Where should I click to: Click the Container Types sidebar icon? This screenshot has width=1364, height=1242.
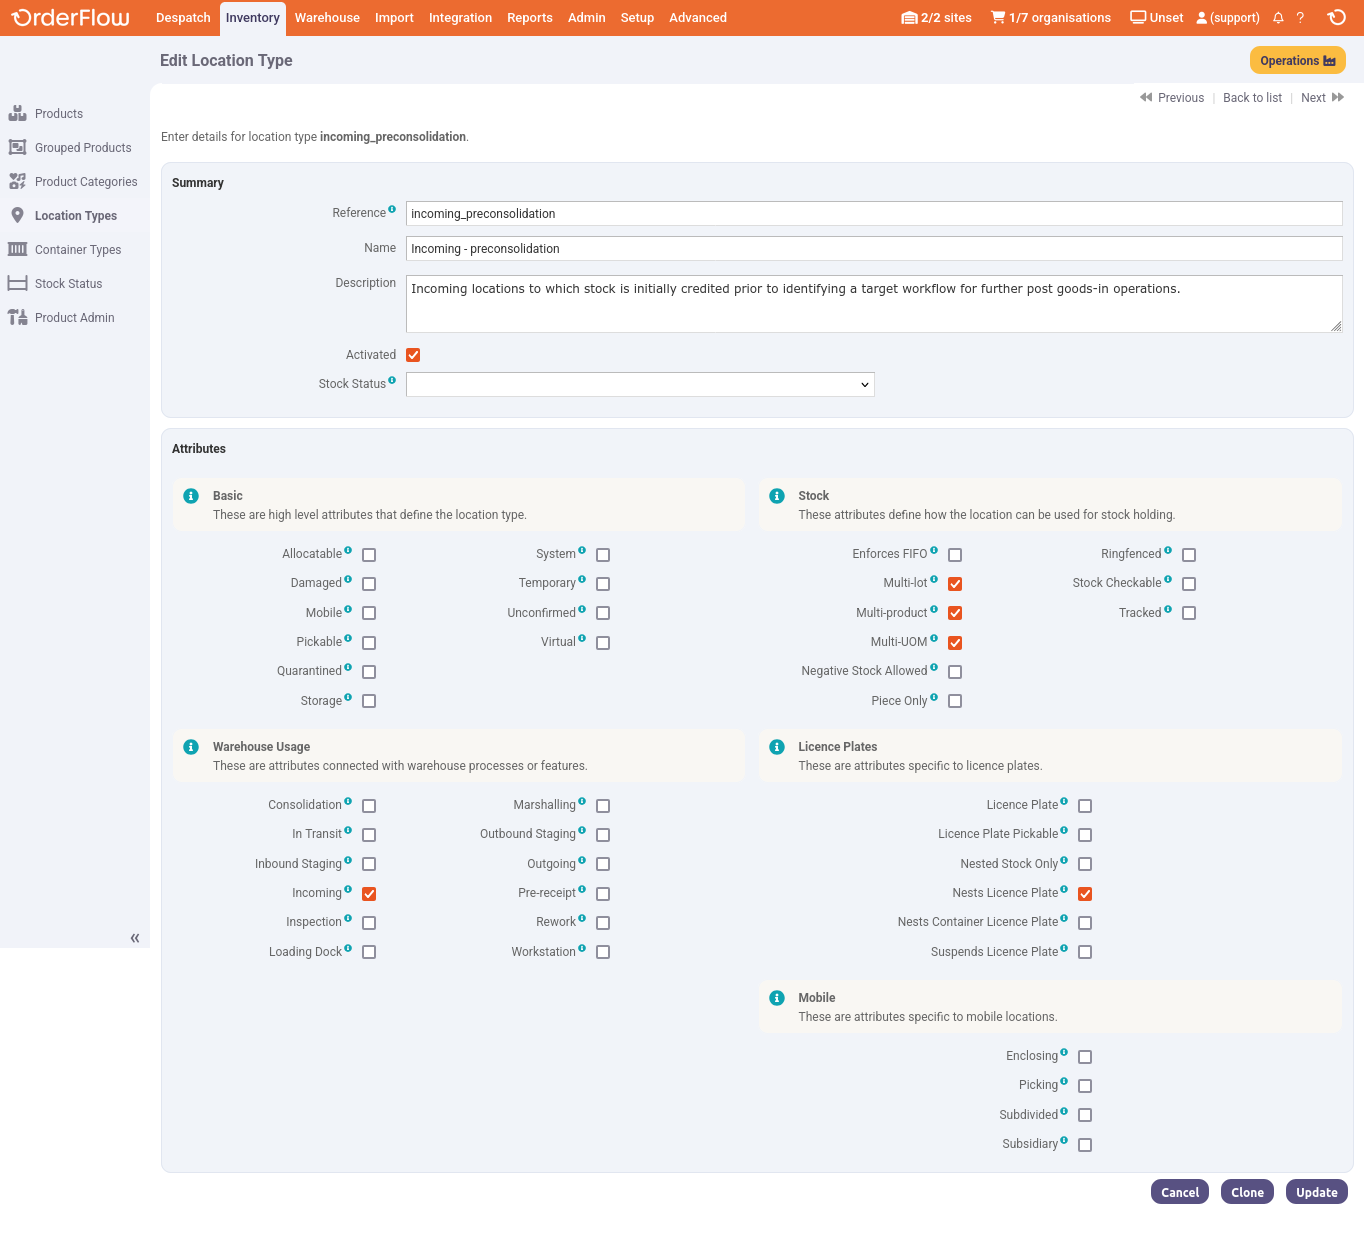tap(17, 250)
